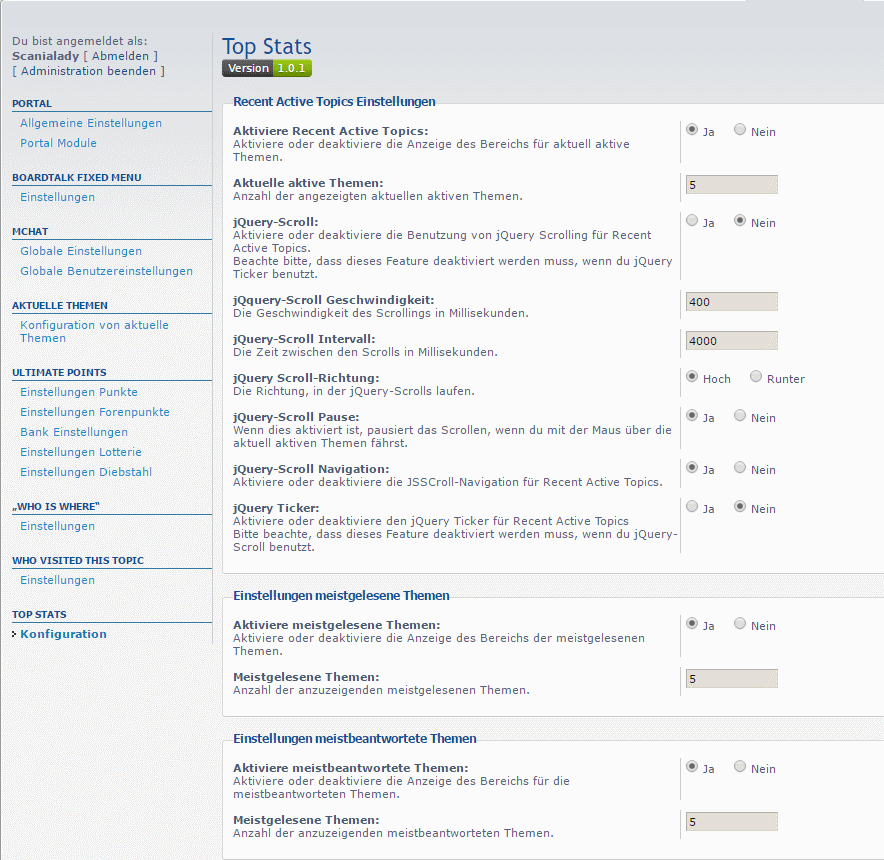The image size is (884, 860).
Task: Click the Aktuelle aktive Themen number field
Action: coord(731,185)
